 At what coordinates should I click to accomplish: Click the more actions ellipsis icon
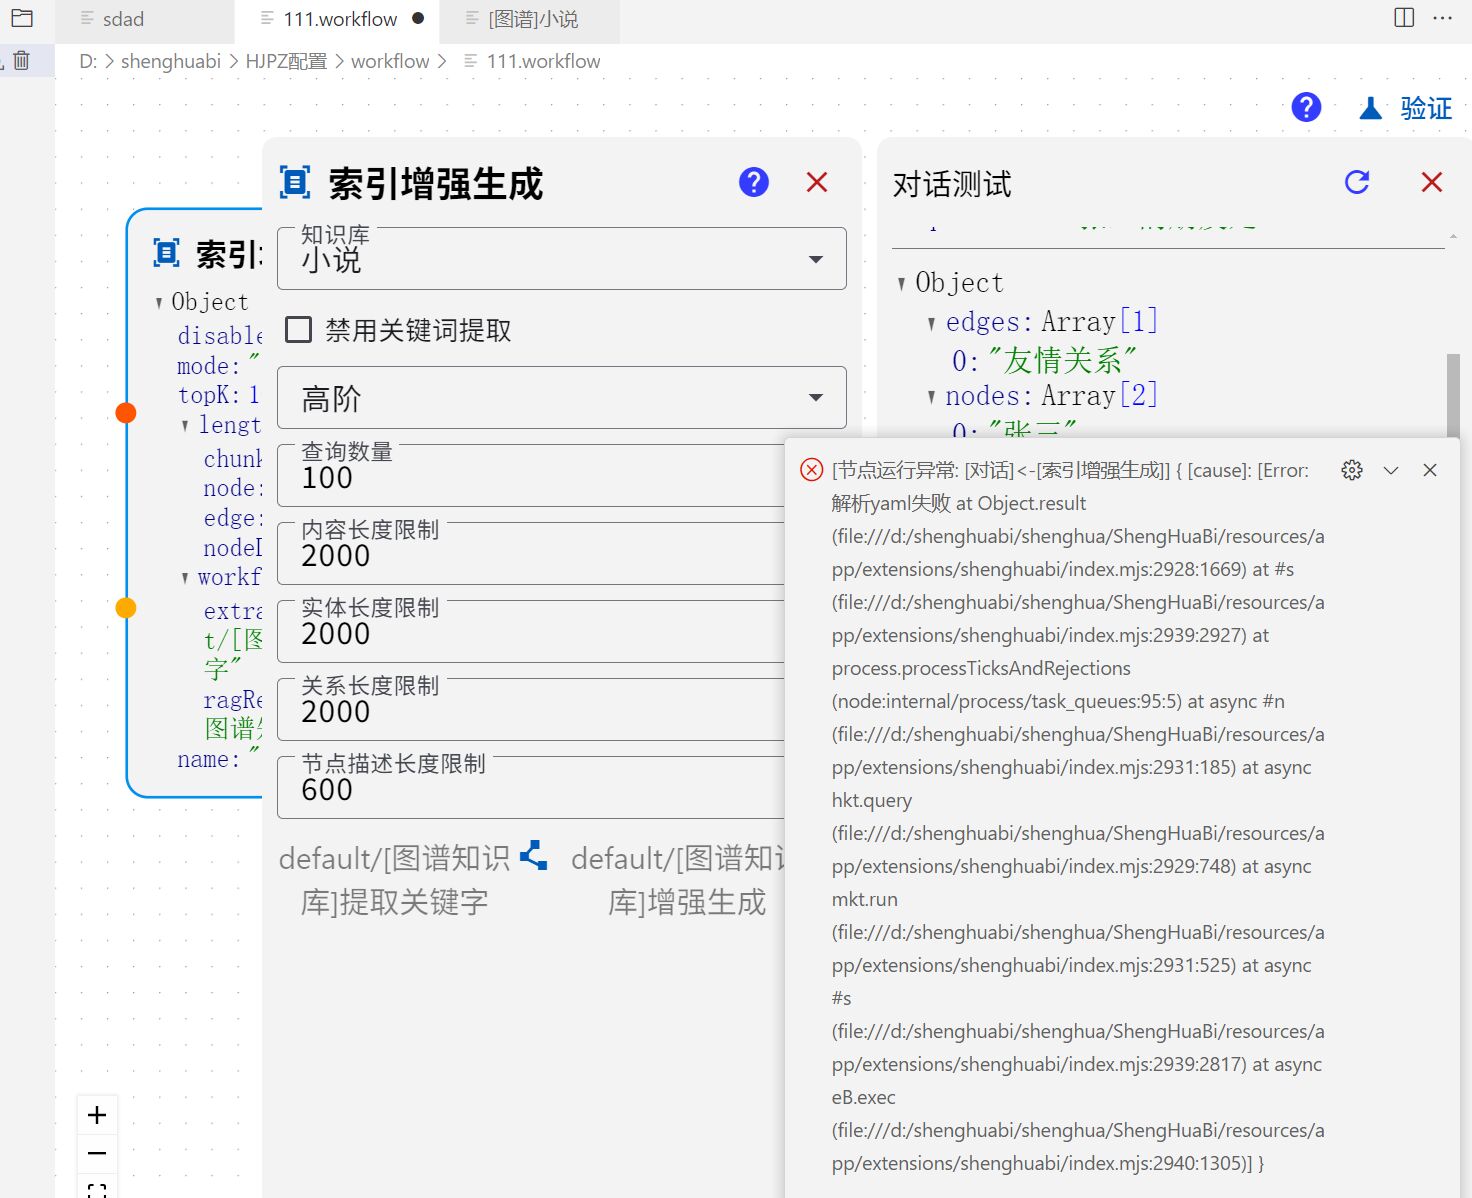point(1442,18)
